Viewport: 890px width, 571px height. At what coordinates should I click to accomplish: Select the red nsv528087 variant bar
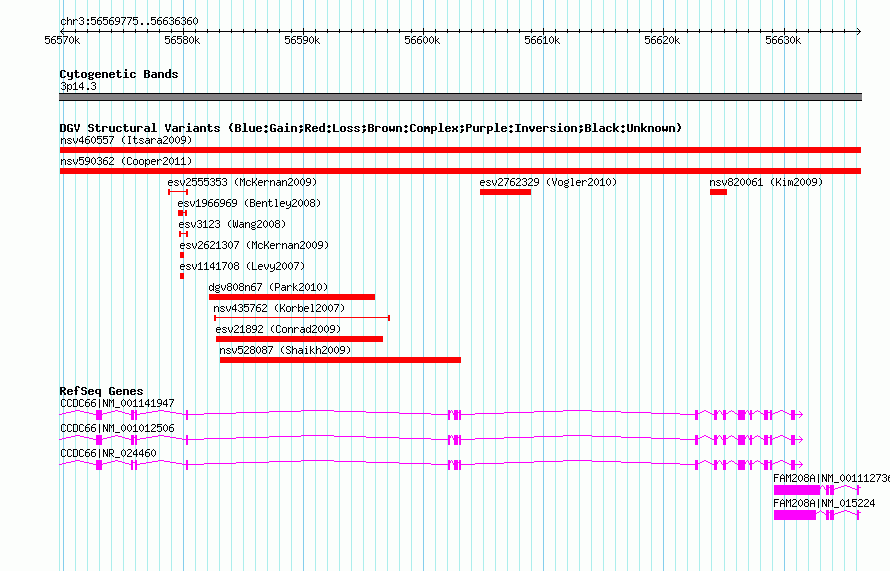(340, 360)
